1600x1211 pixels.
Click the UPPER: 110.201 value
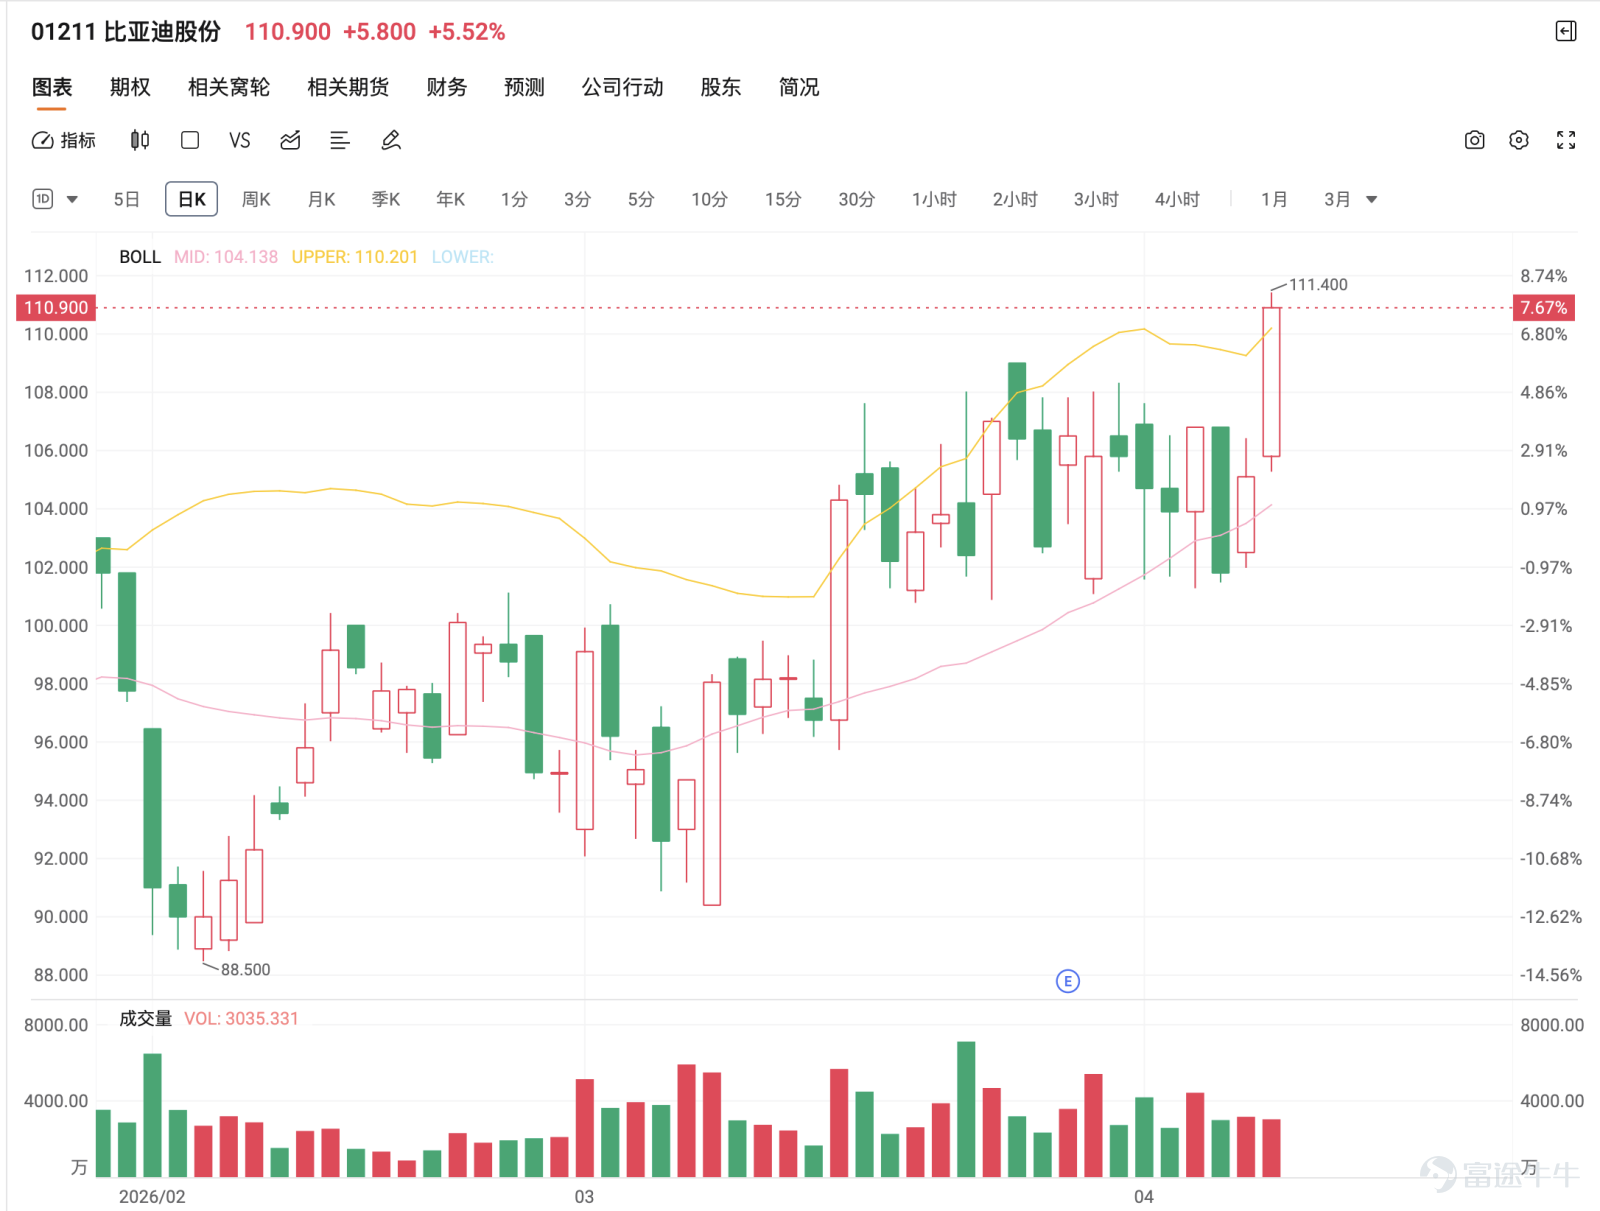354,257
